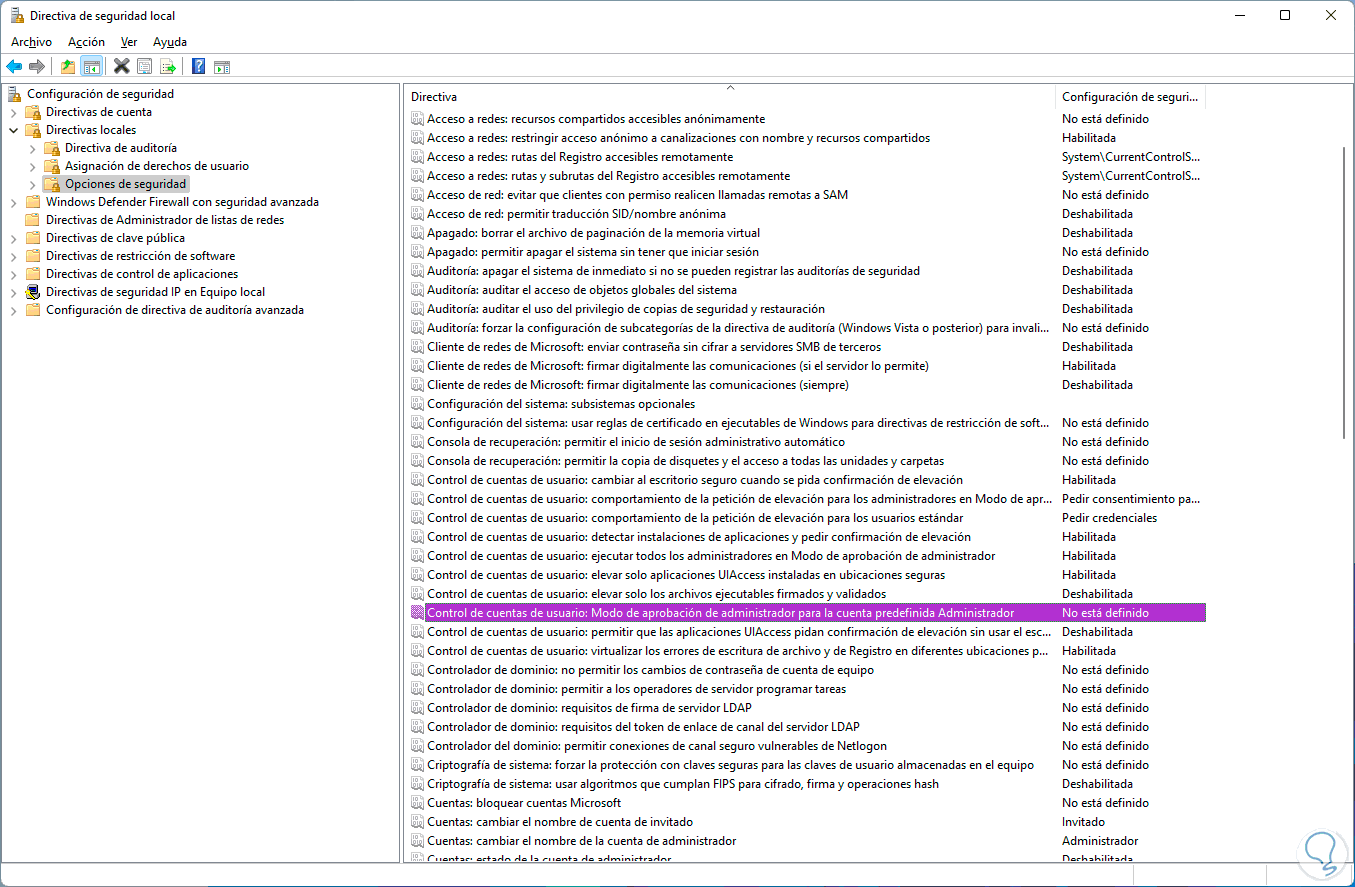Toggle the show/hide action pane icon
The height and width of the screenshot is (887, 1355).
(x=222, y=67)
